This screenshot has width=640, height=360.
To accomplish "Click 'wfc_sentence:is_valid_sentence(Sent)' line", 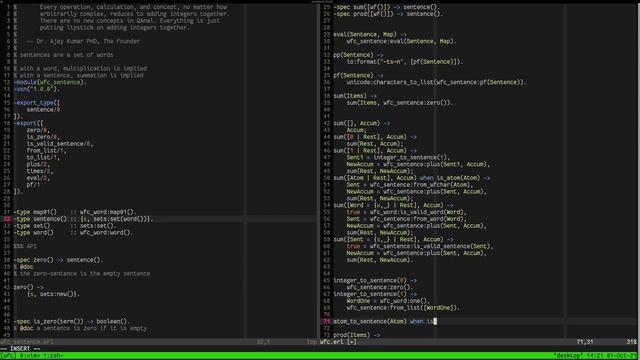I will pos(420,246).
